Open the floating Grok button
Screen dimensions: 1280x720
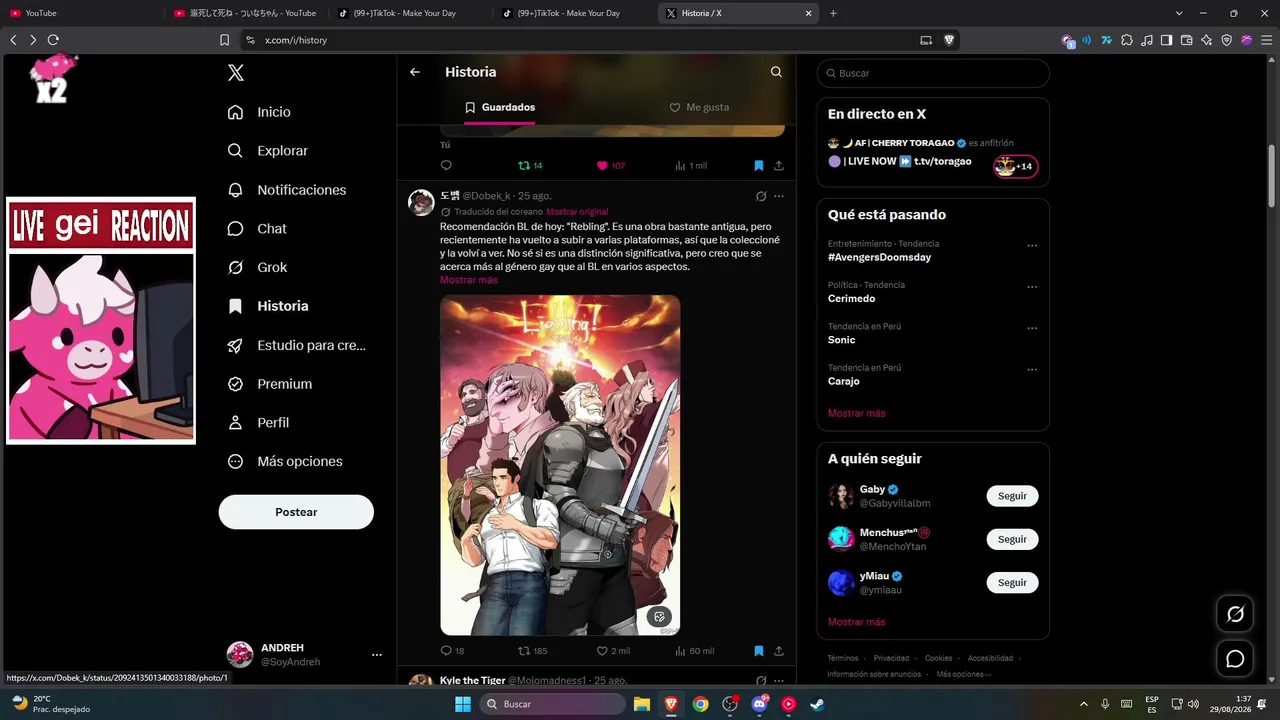click(x=1235, y=614)
